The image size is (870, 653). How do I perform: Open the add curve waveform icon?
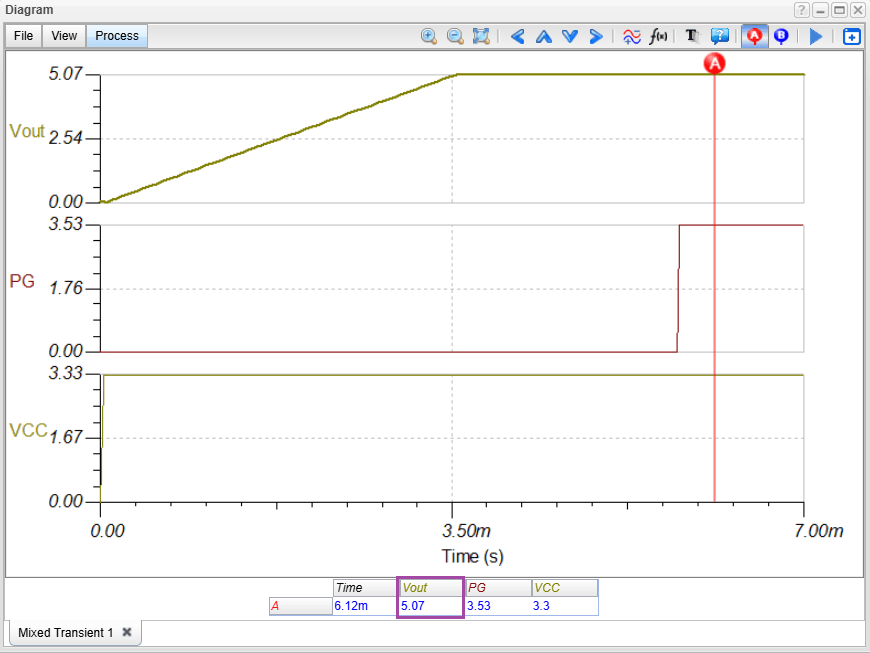pyautogui.click(x=632, y=36)
